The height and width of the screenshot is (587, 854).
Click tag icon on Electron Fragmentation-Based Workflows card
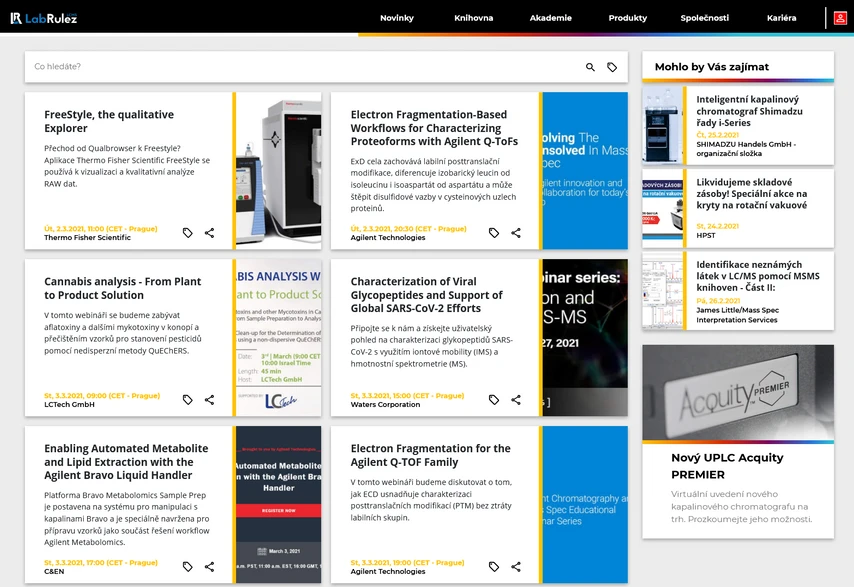coord(494,233)
